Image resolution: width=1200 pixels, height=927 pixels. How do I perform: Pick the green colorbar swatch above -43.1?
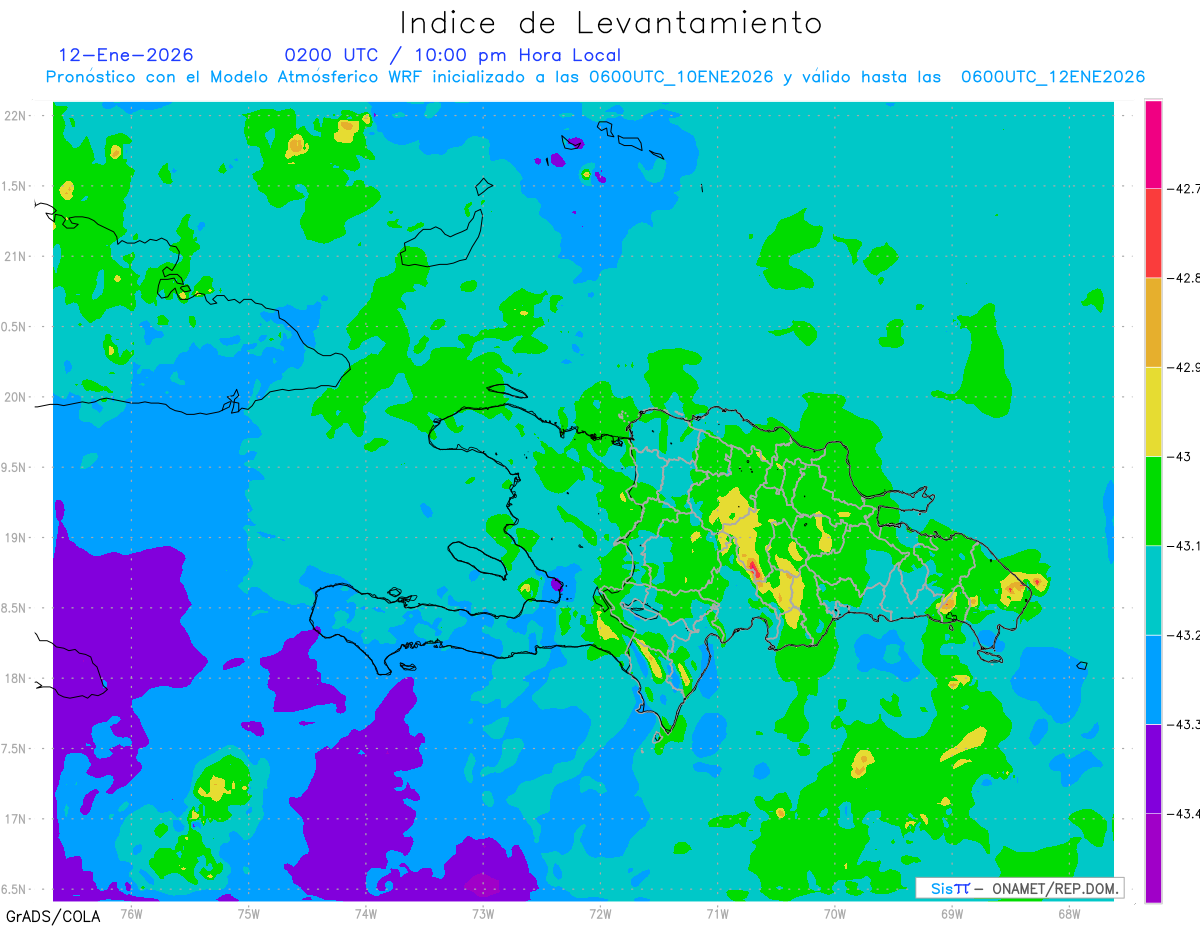coord(1153,501)
